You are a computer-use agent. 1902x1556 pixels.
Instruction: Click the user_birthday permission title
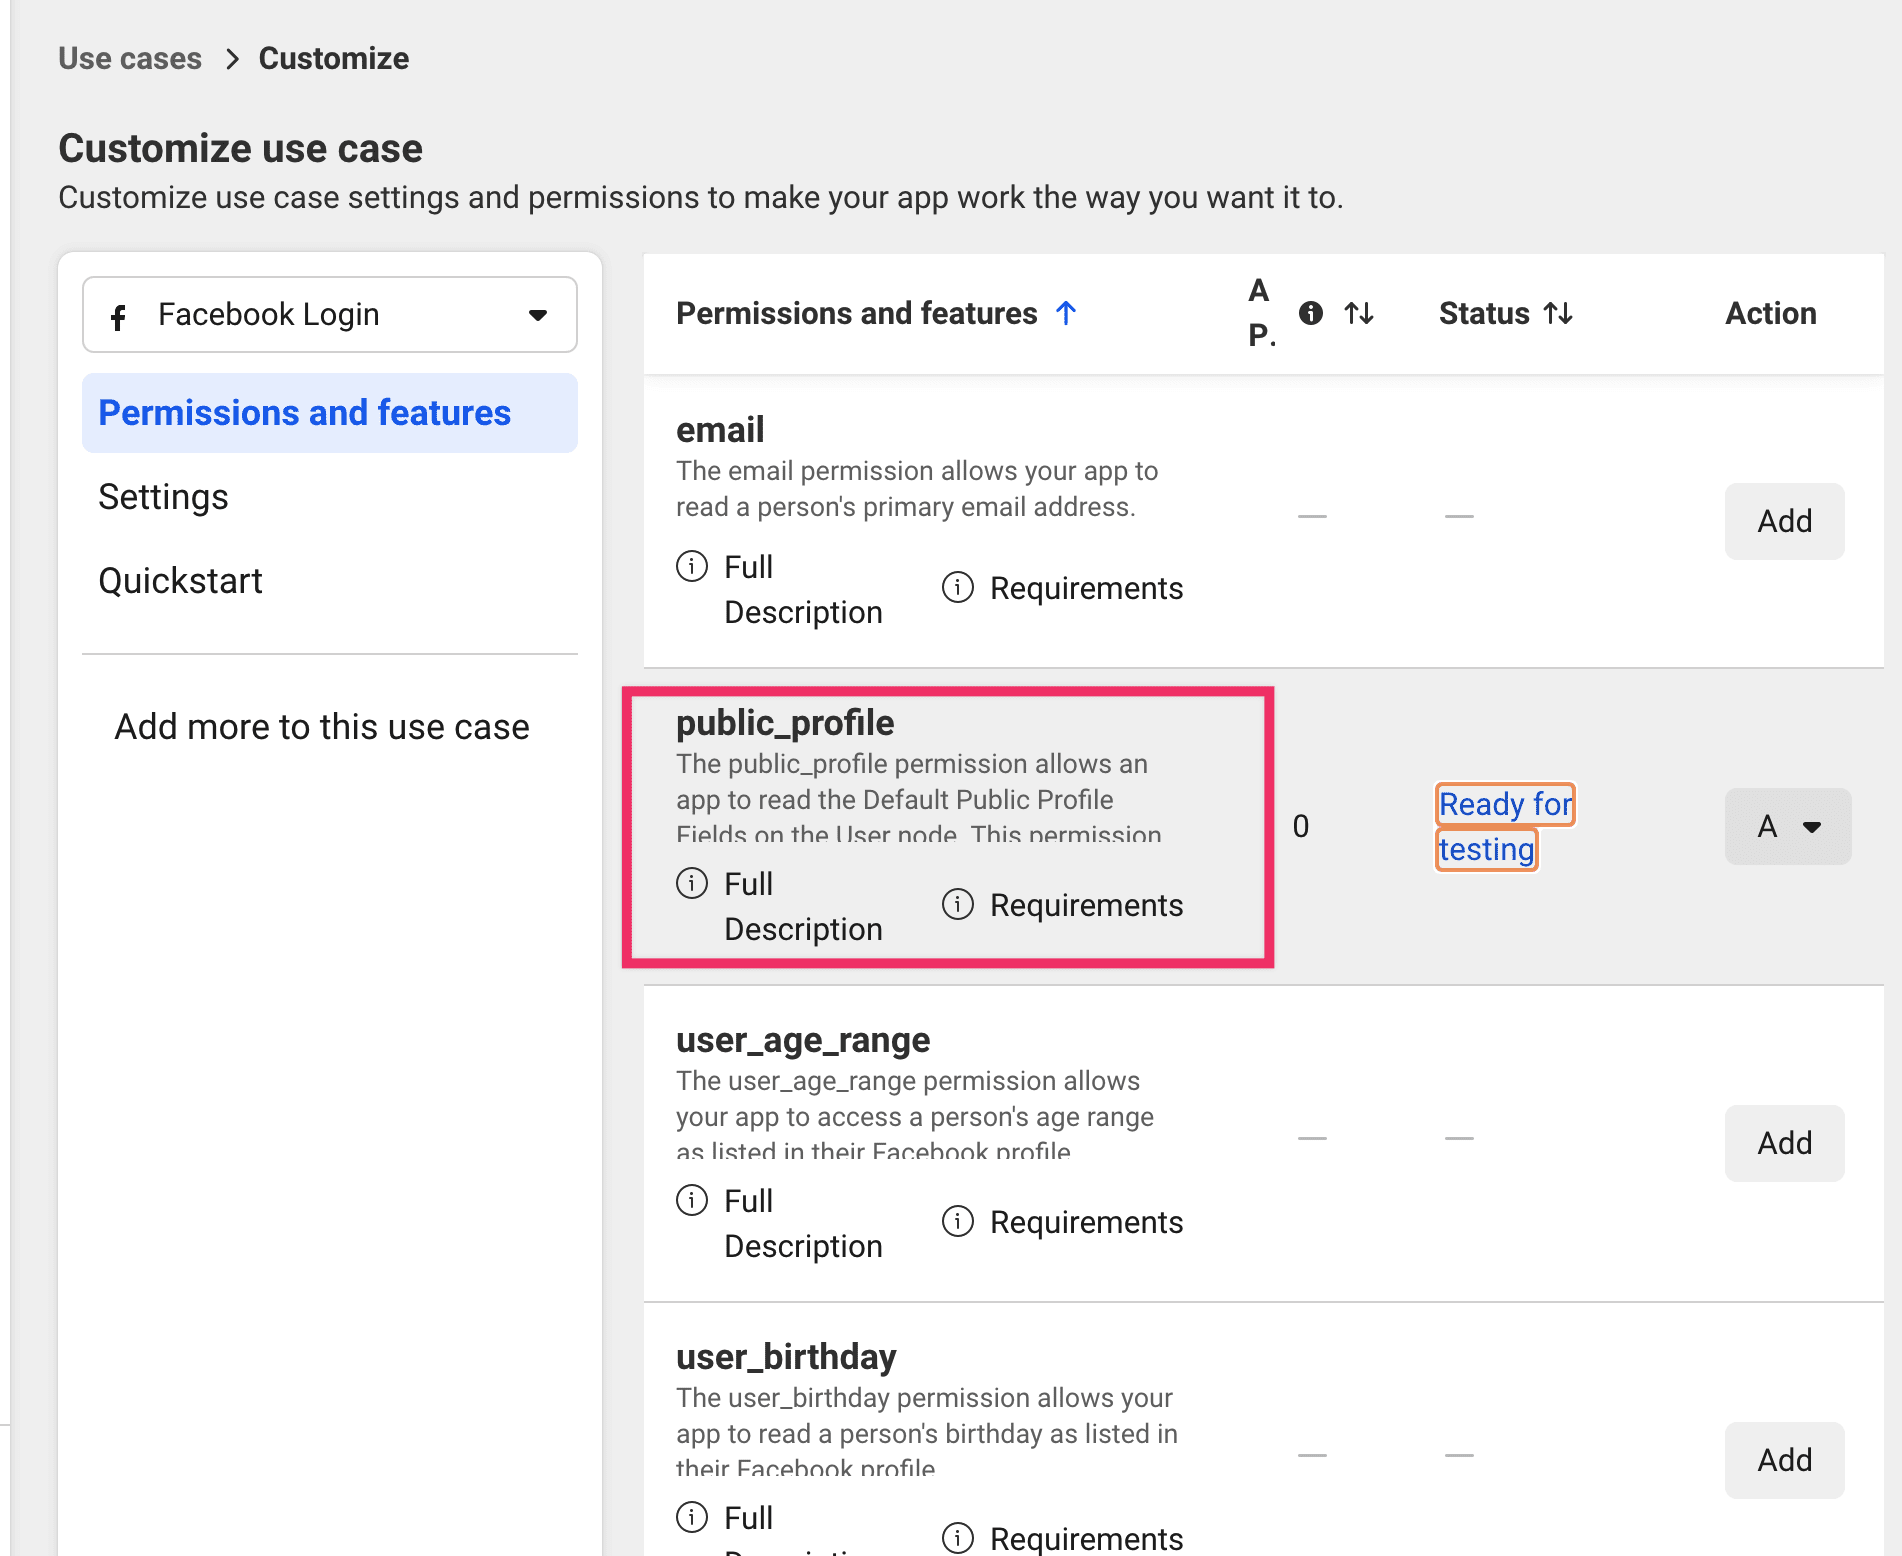[x=786, y=1357]
